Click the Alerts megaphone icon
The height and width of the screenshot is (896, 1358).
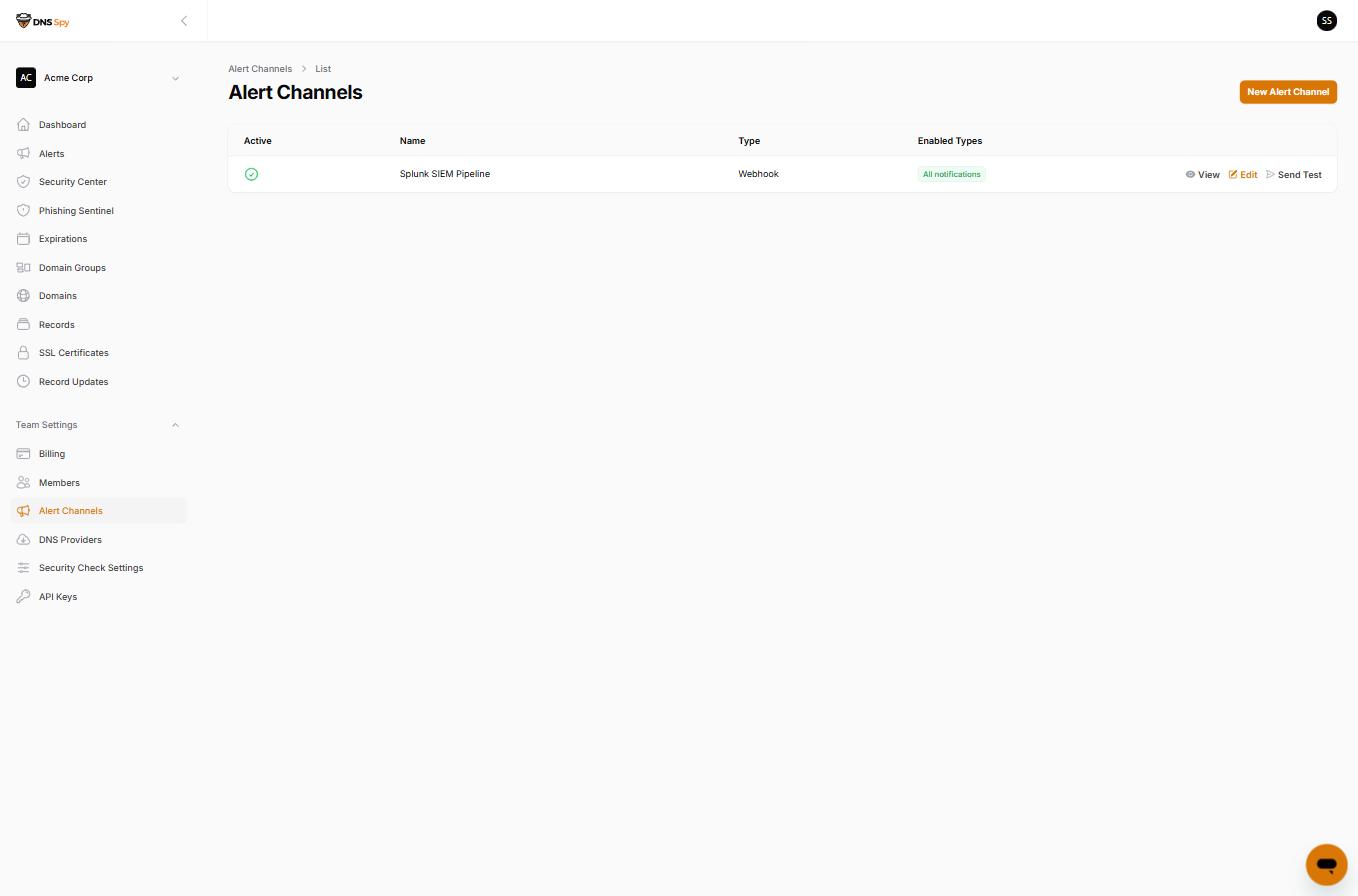click(23, 154)
